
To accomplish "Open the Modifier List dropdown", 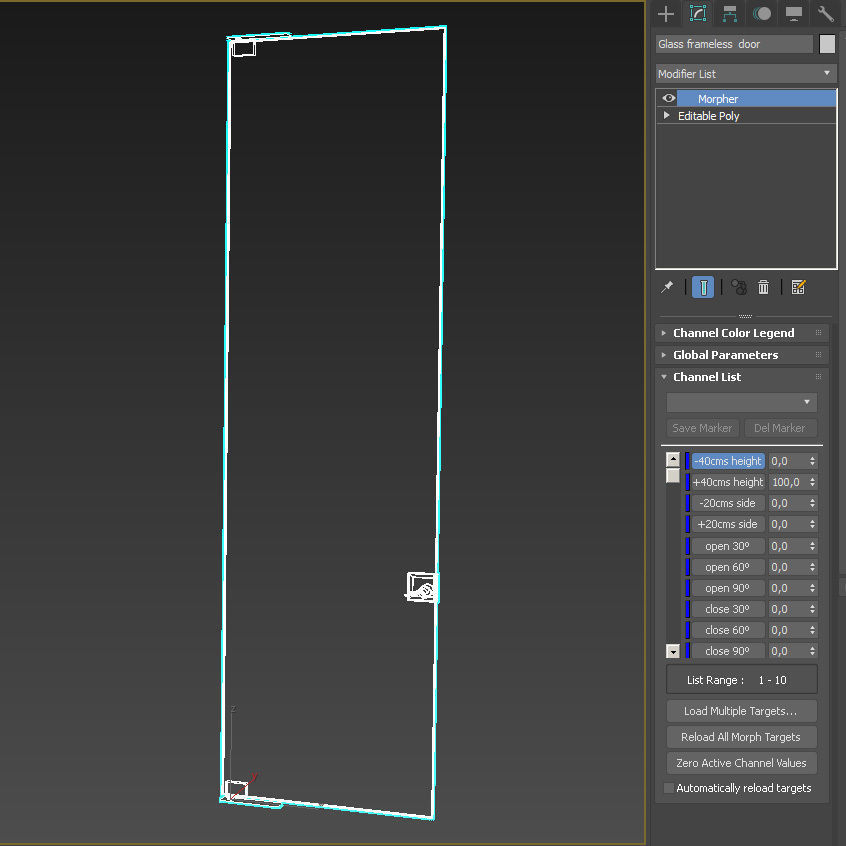I will click(746, 73).
